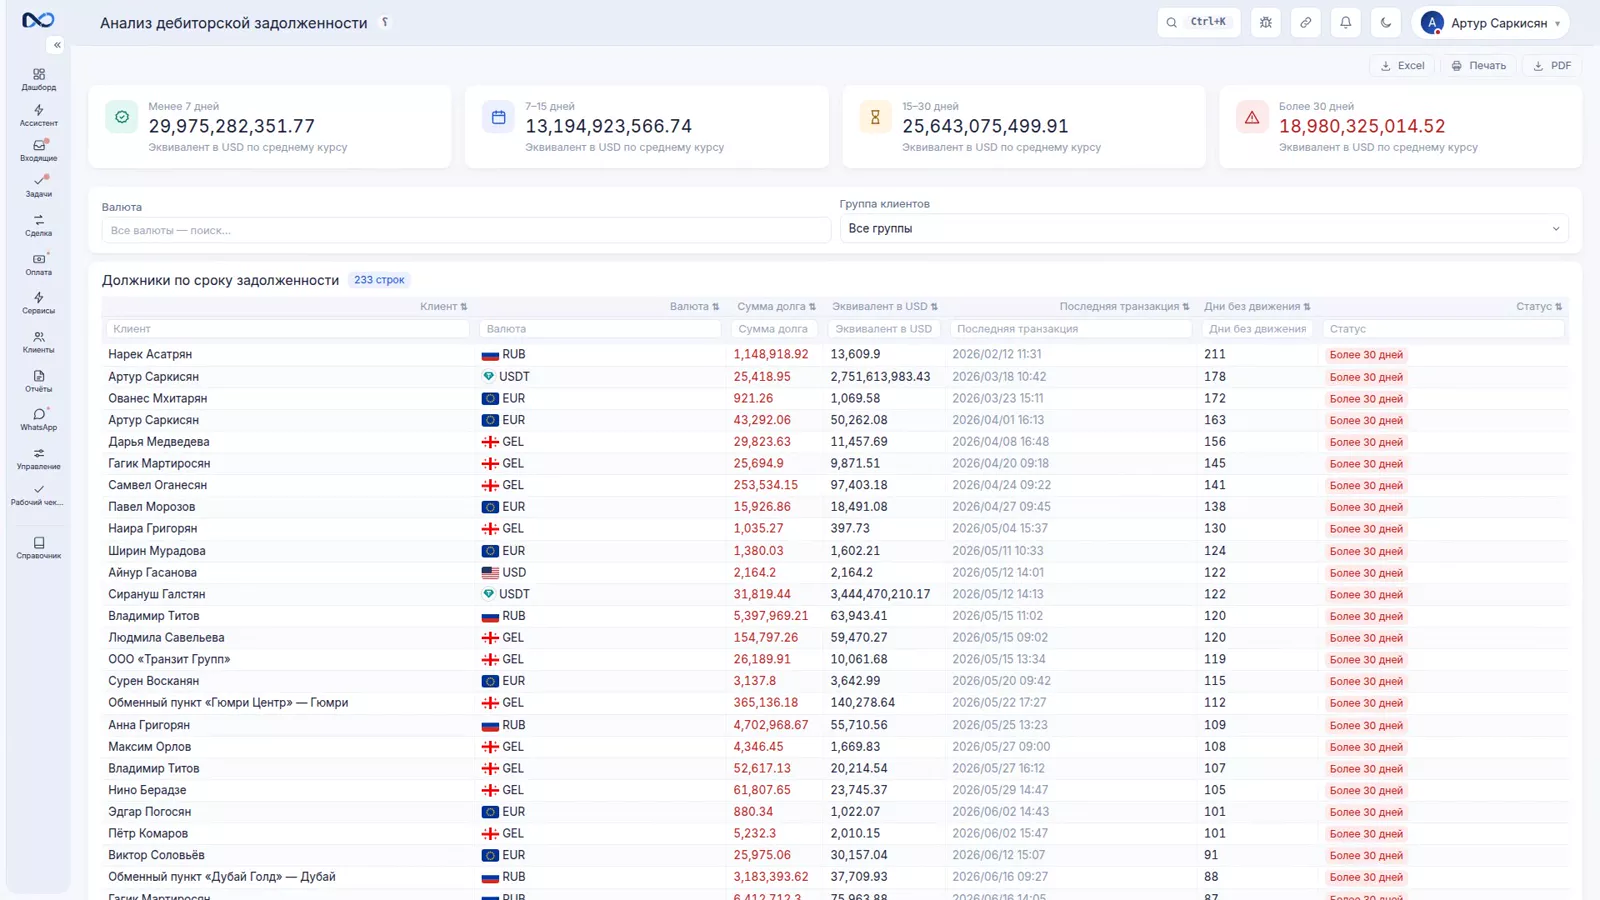Open Клиенты in the sidebar
The image size is (1600, 900).
pos(39,342)
